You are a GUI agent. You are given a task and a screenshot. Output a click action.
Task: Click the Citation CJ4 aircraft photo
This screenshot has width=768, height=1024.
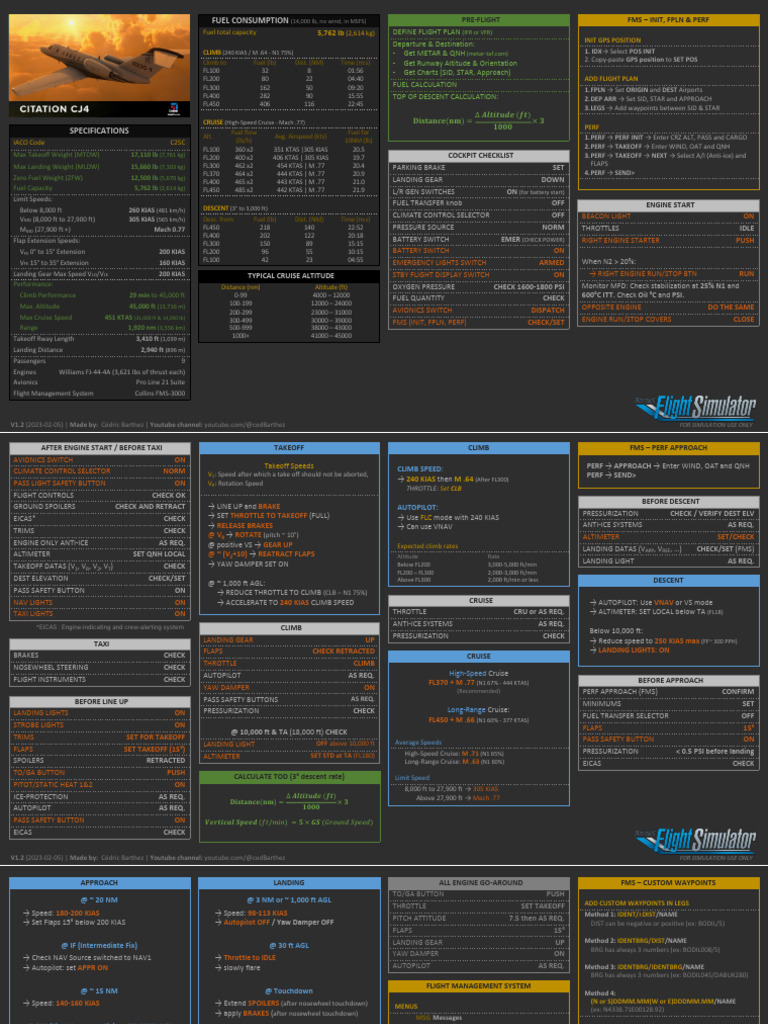pyautogui.click(x=100, y=65)
